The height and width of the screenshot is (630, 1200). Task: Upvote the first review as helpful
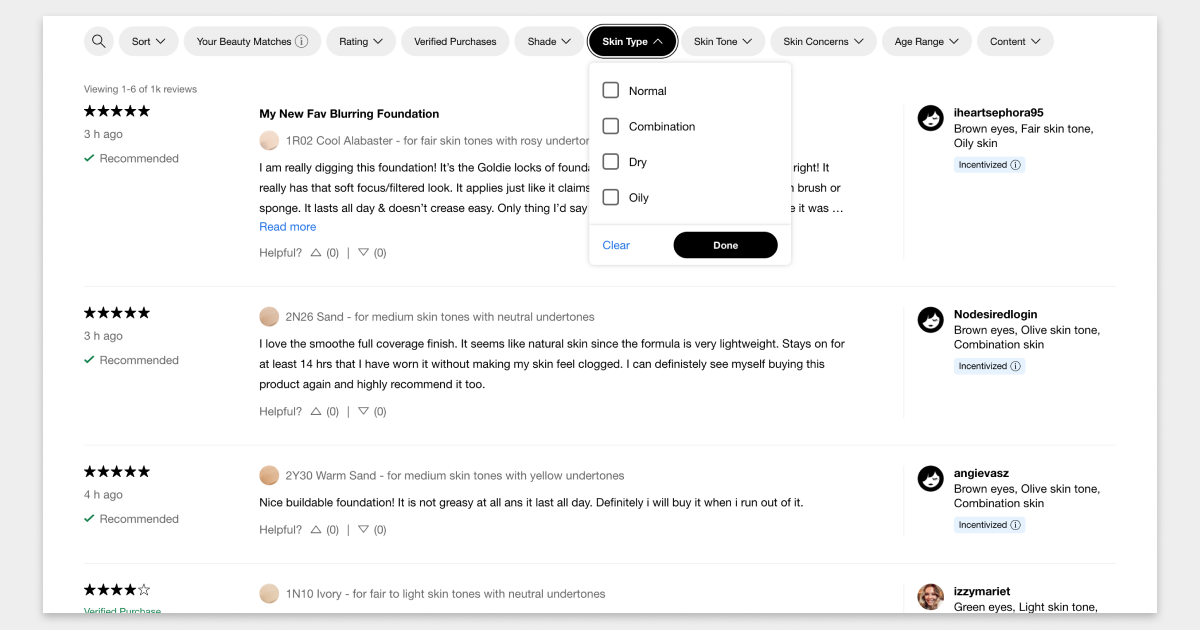(x=316, y=253)
